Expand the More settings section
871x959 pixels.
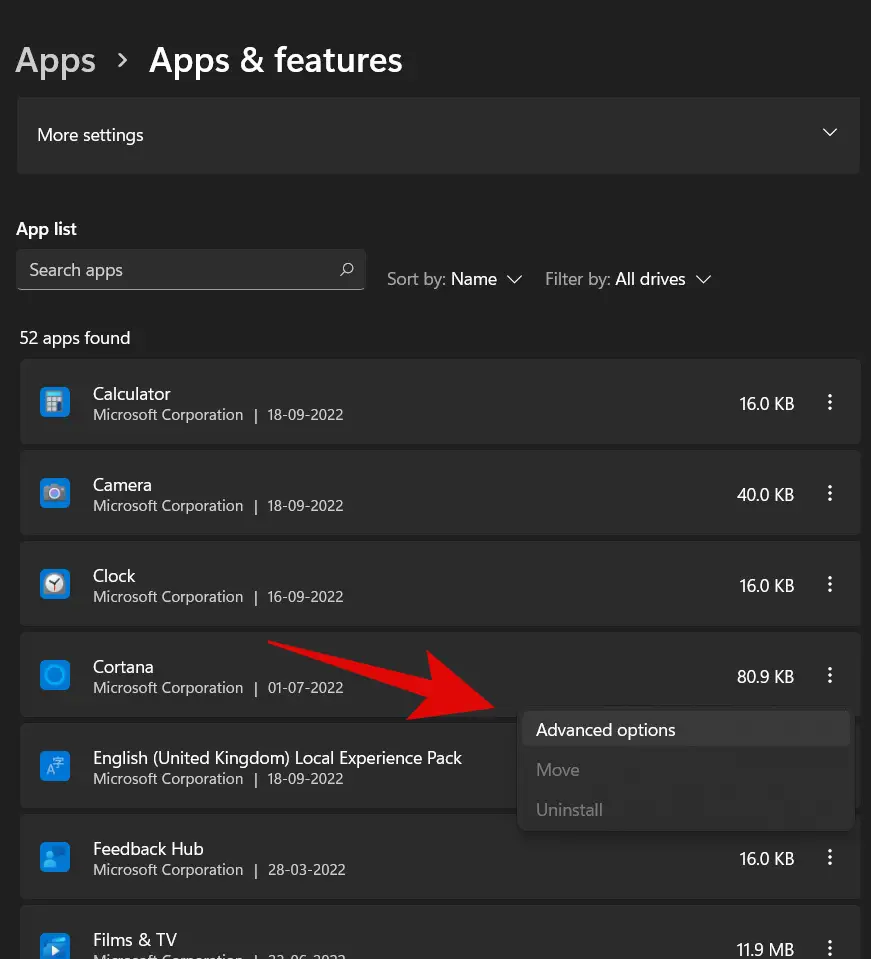[x=438, y=135]
